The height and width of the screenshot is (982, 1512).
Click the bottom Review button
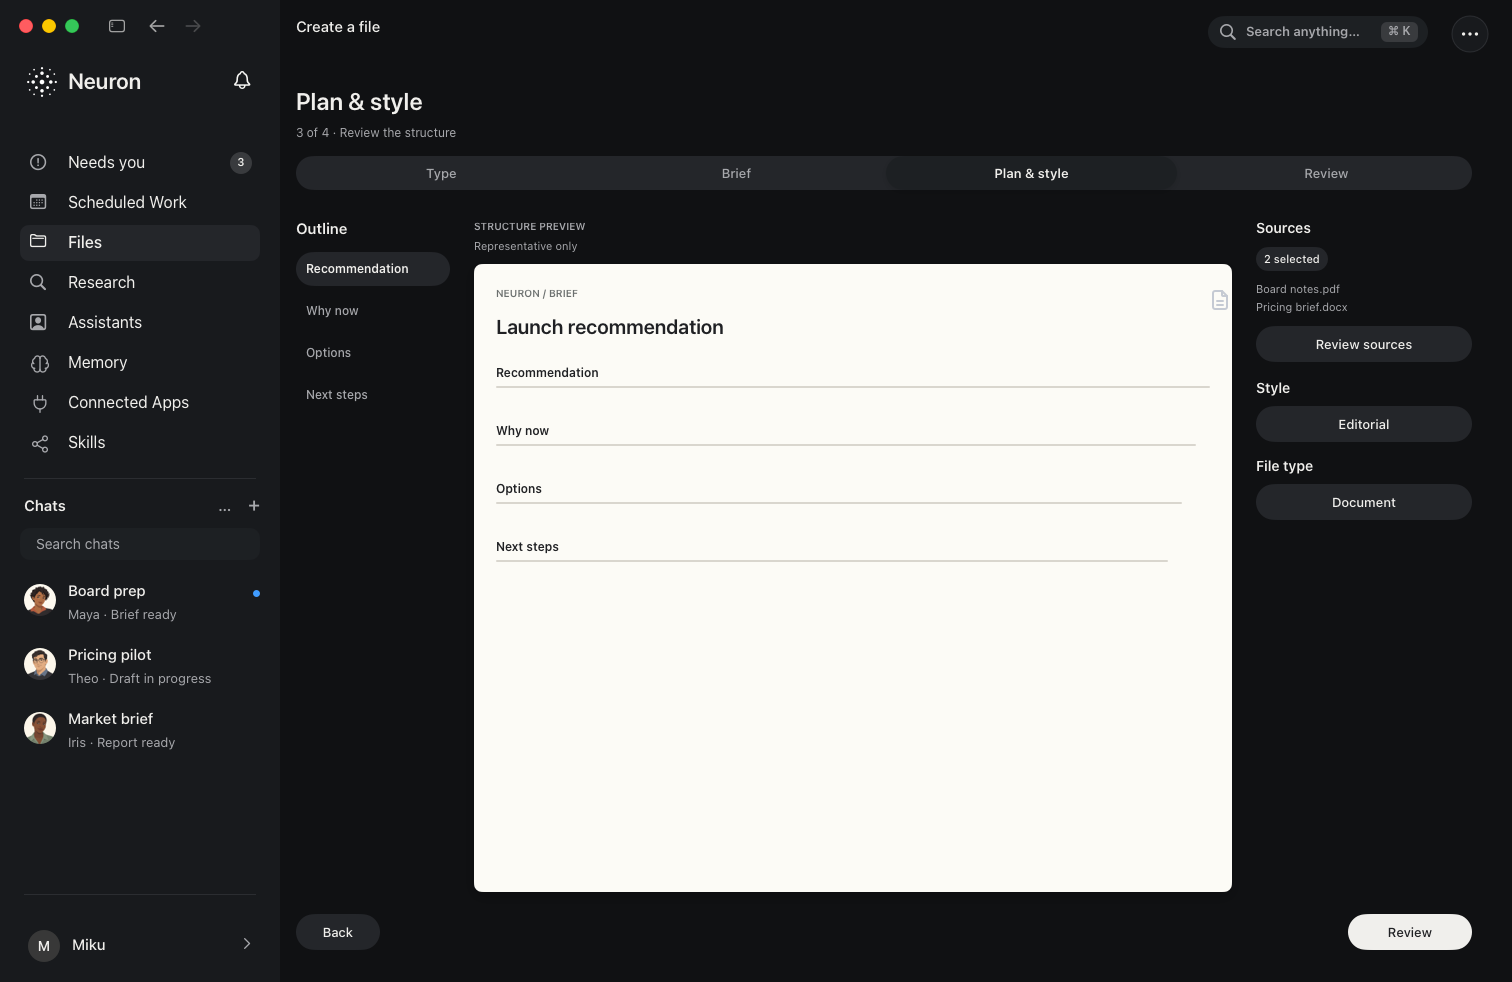point(1409,932)
